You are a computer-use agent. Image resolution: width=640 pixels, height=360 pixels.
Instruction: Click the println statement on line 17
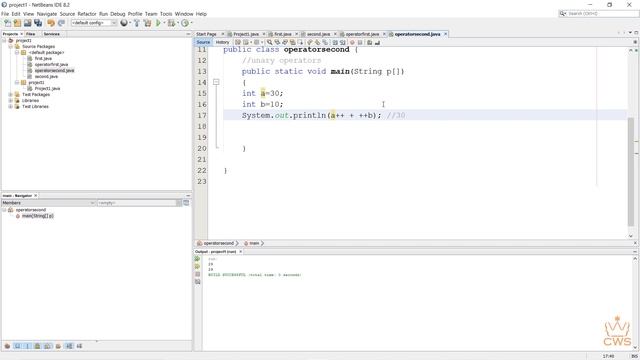311,116
